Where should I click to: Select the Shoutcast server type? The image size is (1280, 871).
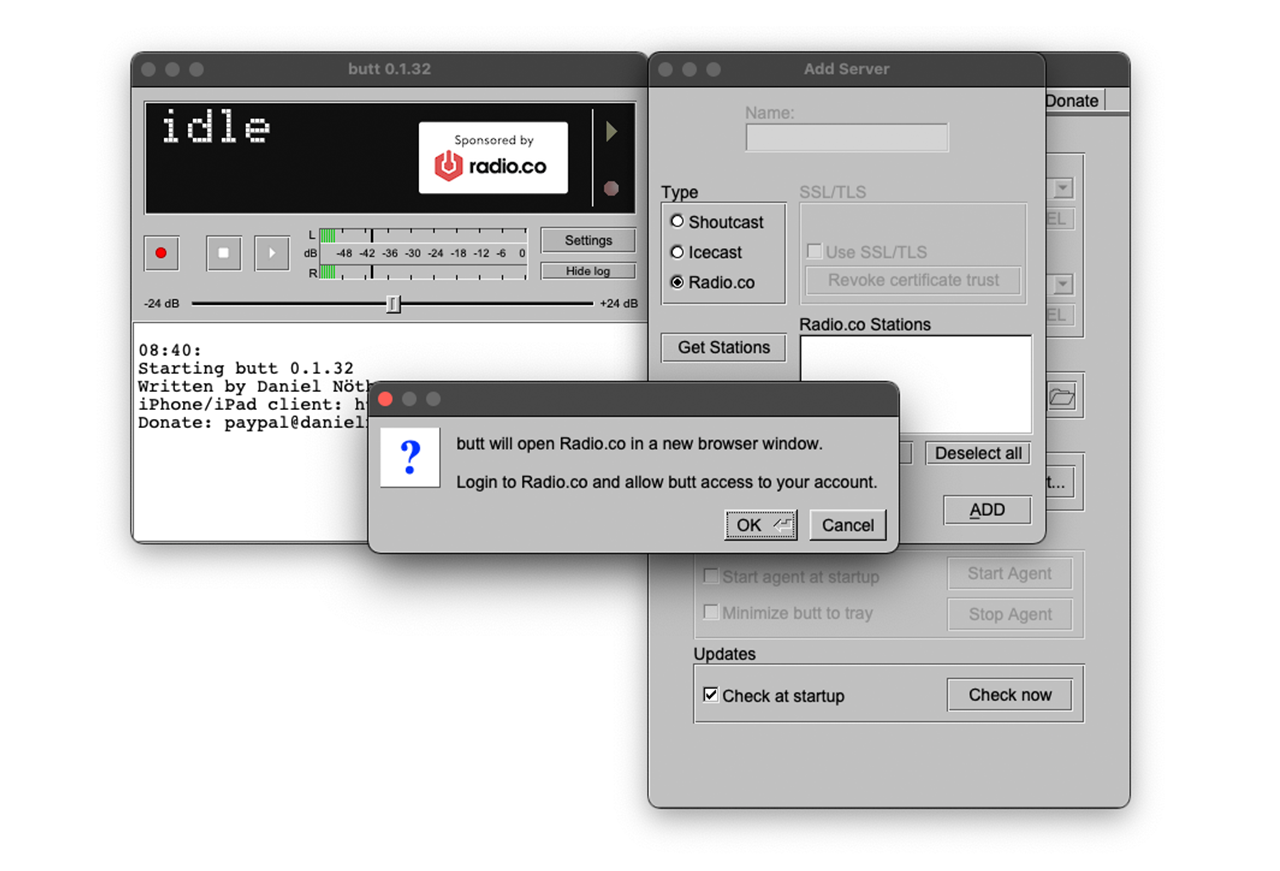(x=678, y=222)
